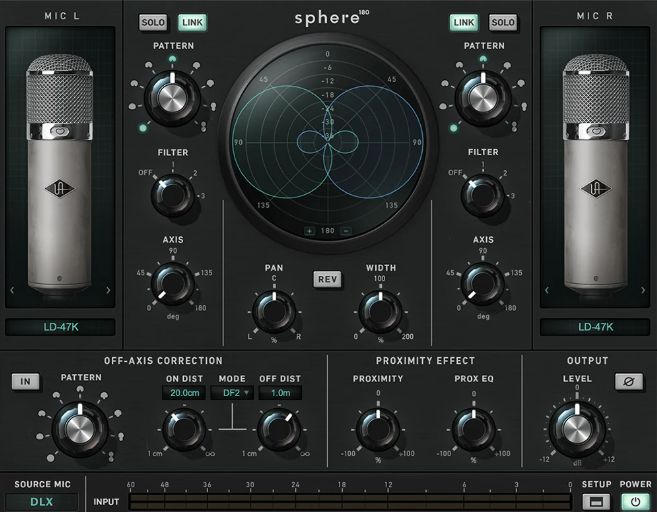This screenshot has height=512, width=657.
Task: Select top cardioid icon on right PATTERN knob
Action: pos(483,59)
